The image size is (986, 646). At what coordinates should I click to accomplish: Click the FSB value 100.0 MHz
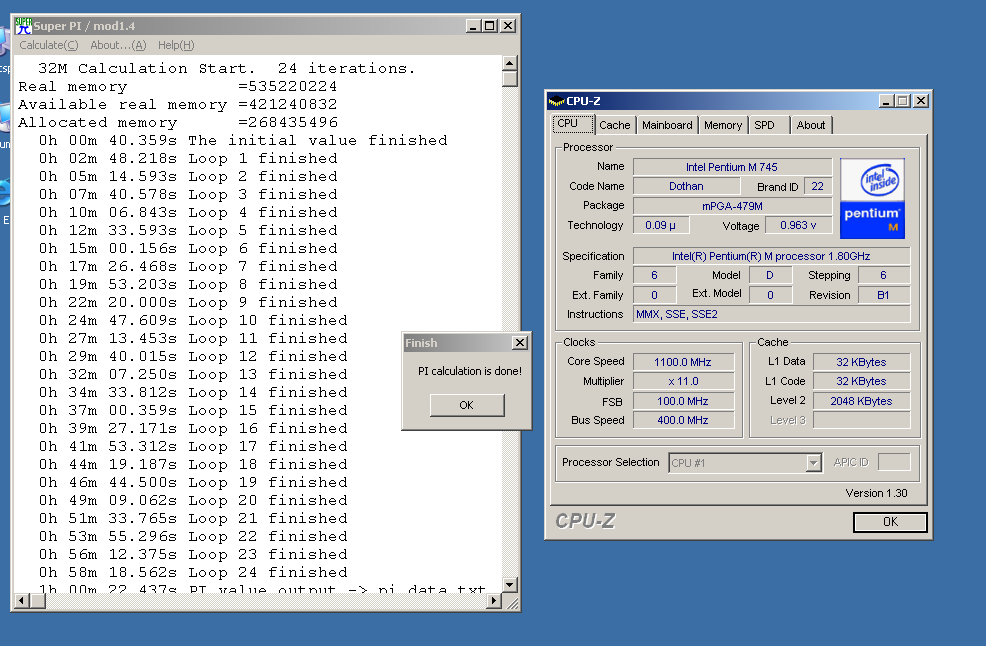point(683,401)
